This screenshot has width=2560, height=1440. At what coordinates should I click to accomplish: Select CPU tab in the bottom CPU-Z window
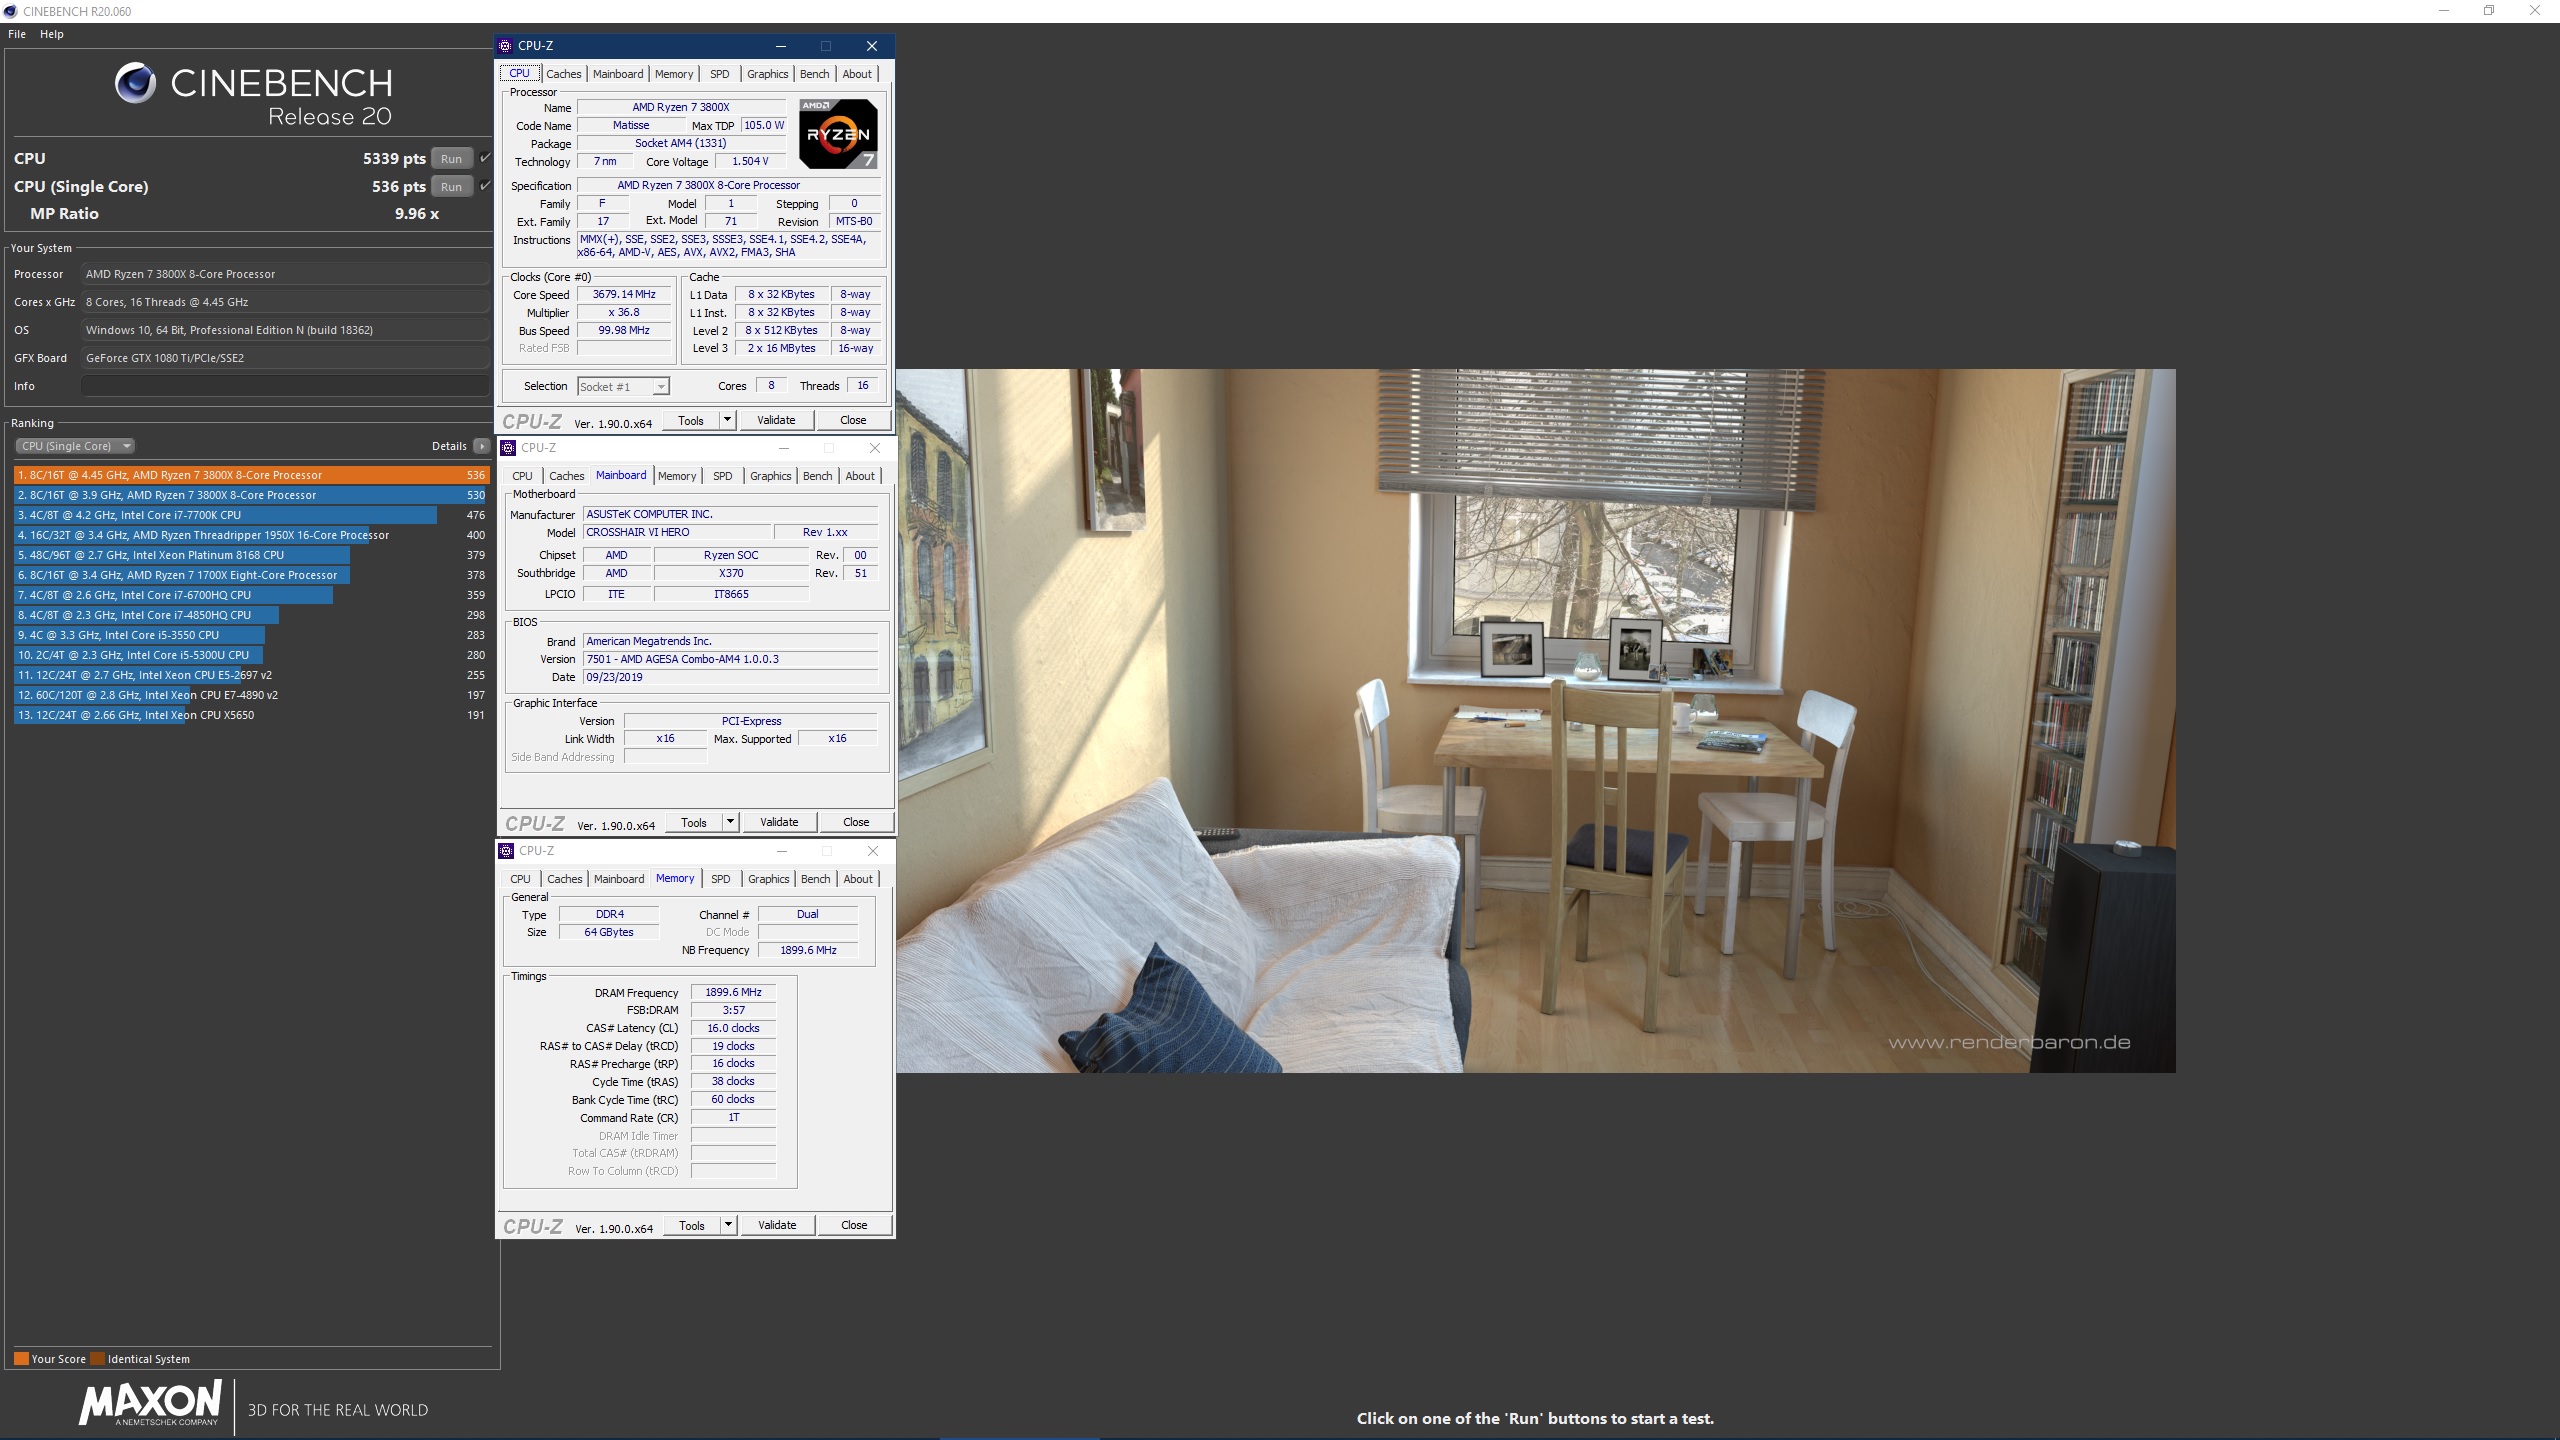tap(521, 879)
